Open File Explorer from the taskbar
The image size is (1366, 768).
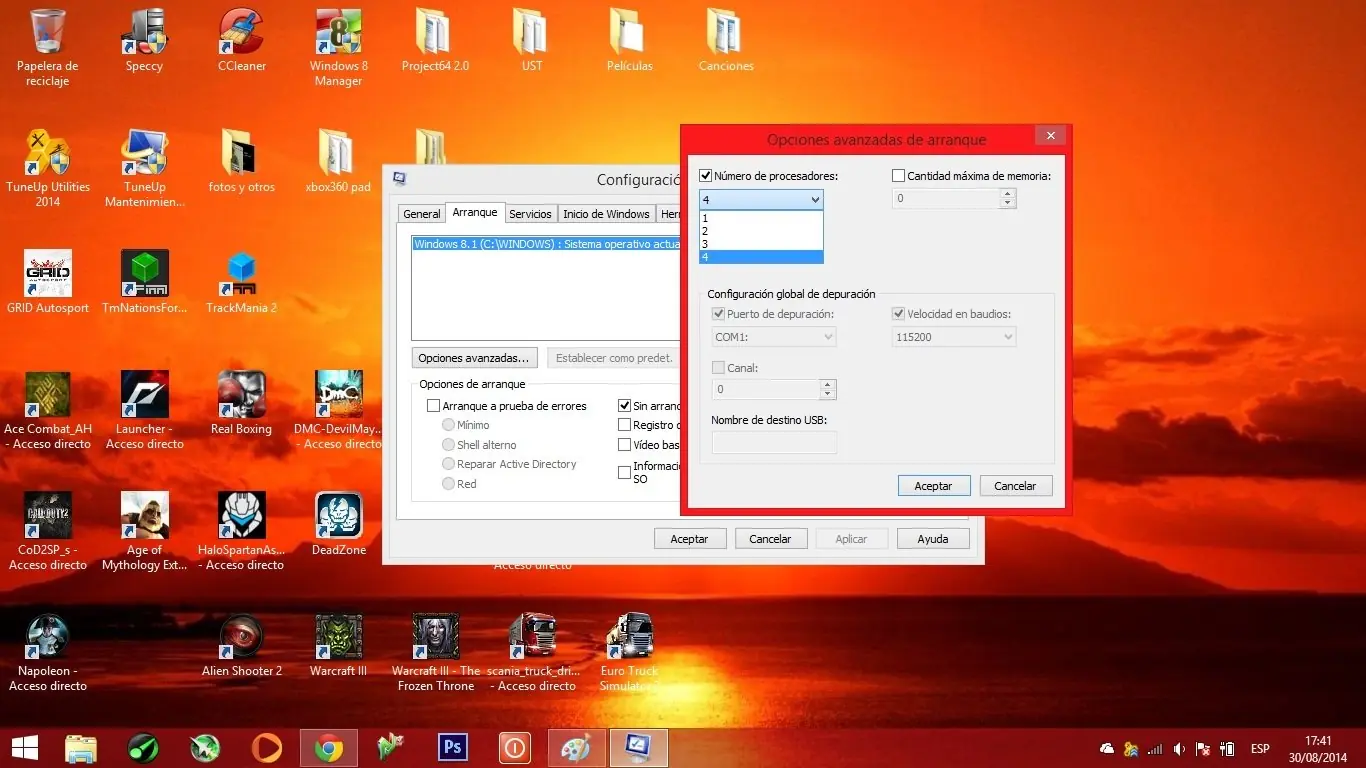click(x=81, y=748)
